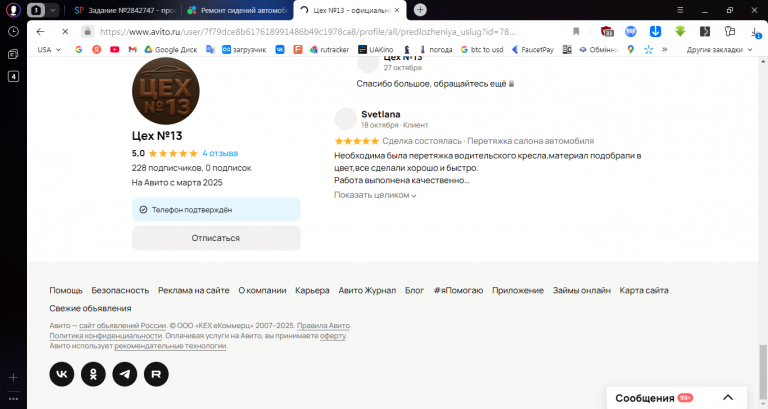This screenshot has width=768, height=409.
Task: Open the Сообщения messages bar
Action: 676,398
